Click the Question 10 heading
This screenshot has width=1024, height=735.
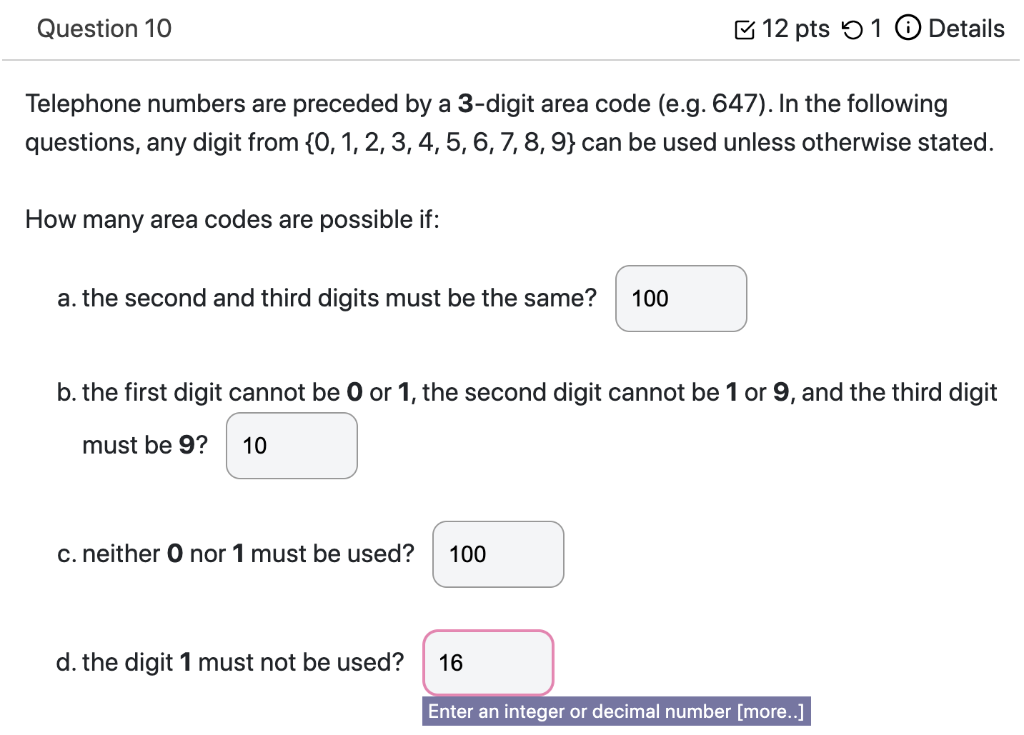pyautogui.click(x=103, y=28)
